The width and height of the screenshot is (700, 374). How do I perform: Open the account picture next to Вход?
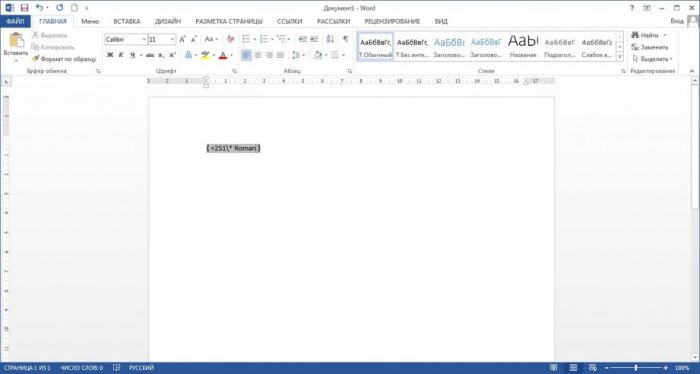point(693,21)
